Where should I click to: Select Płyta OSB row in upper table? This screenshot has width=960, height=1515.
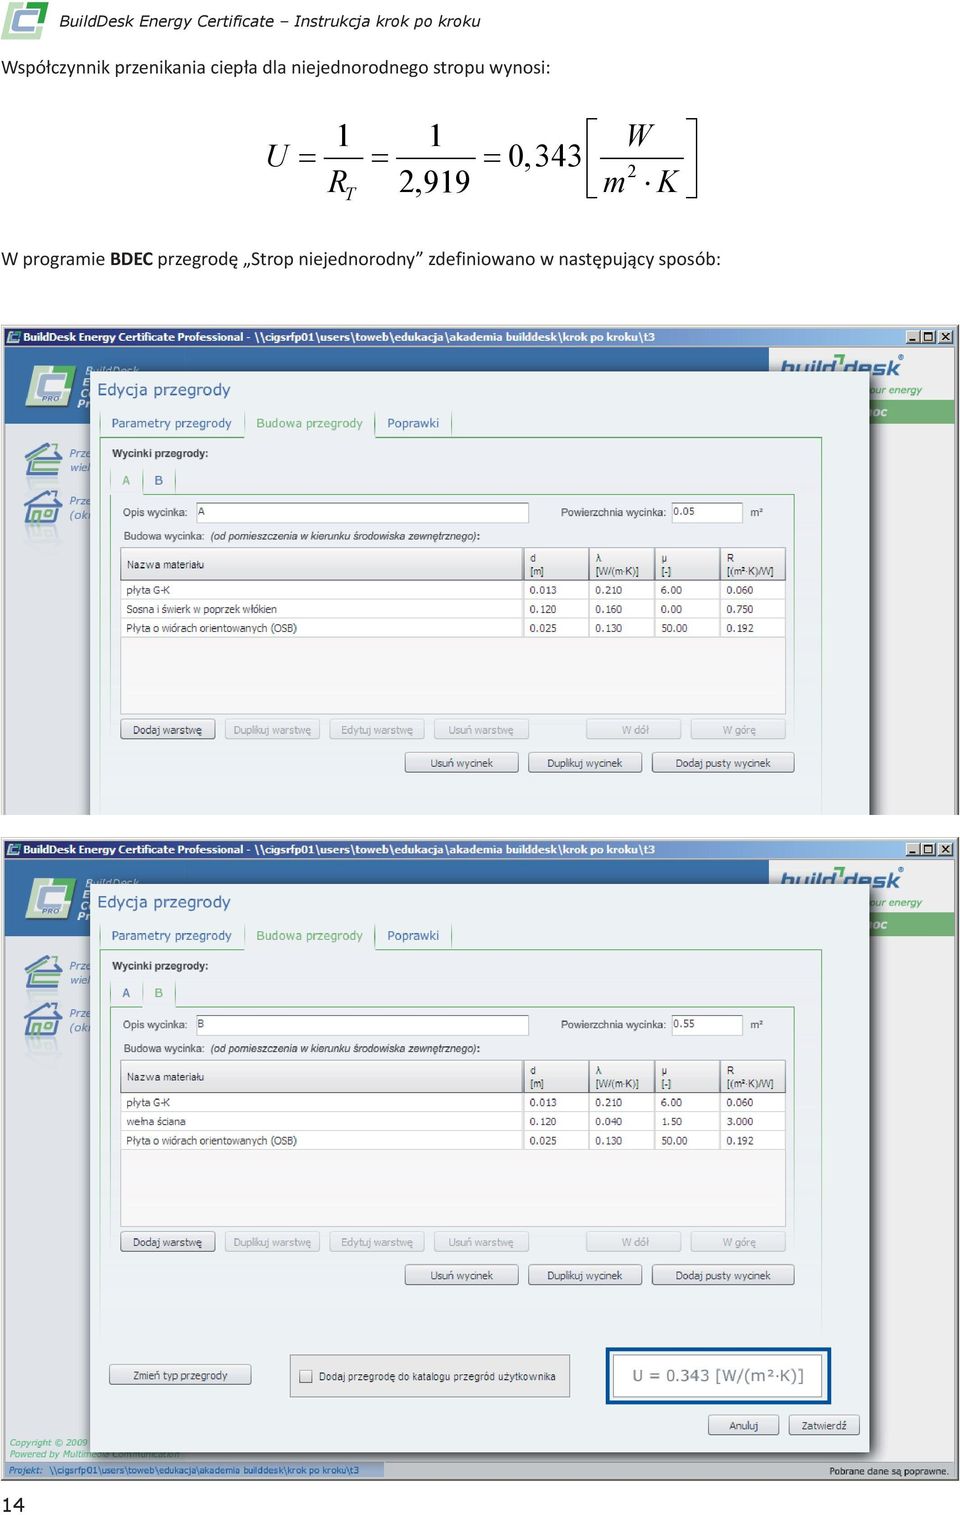(x=453, y=628)
